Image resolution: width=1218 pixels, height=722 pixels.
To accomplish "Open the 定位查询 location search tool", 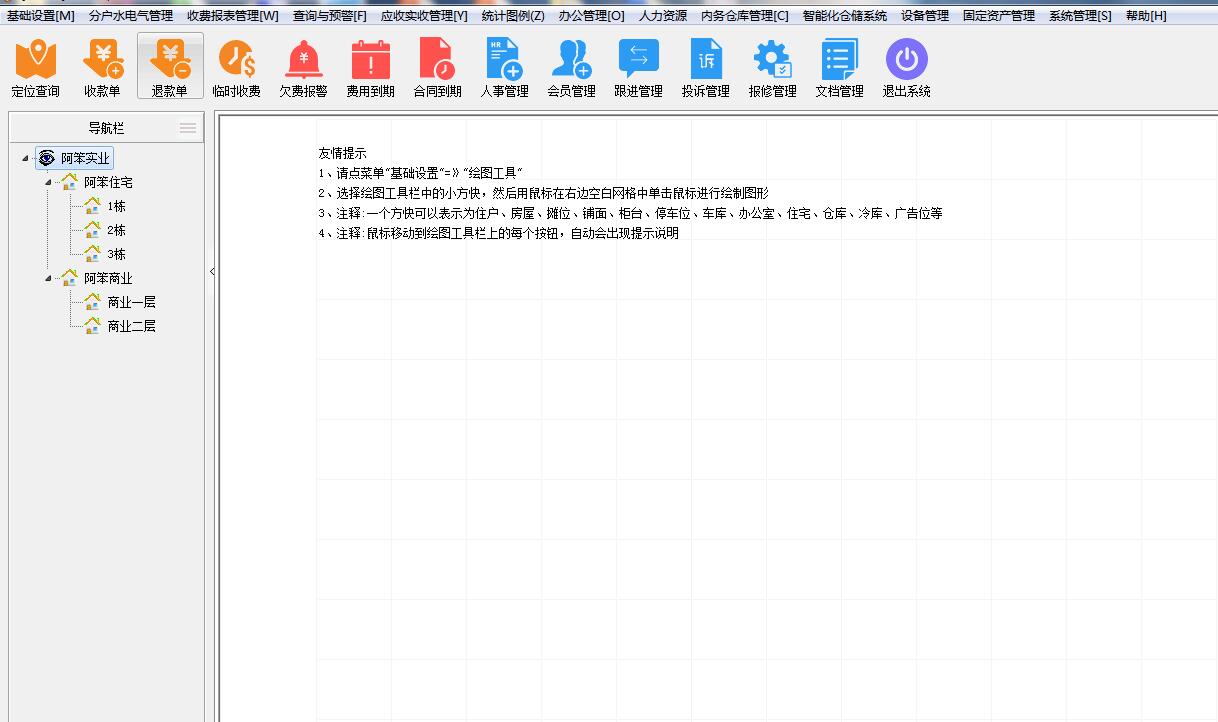I will (x=36, y=67).
